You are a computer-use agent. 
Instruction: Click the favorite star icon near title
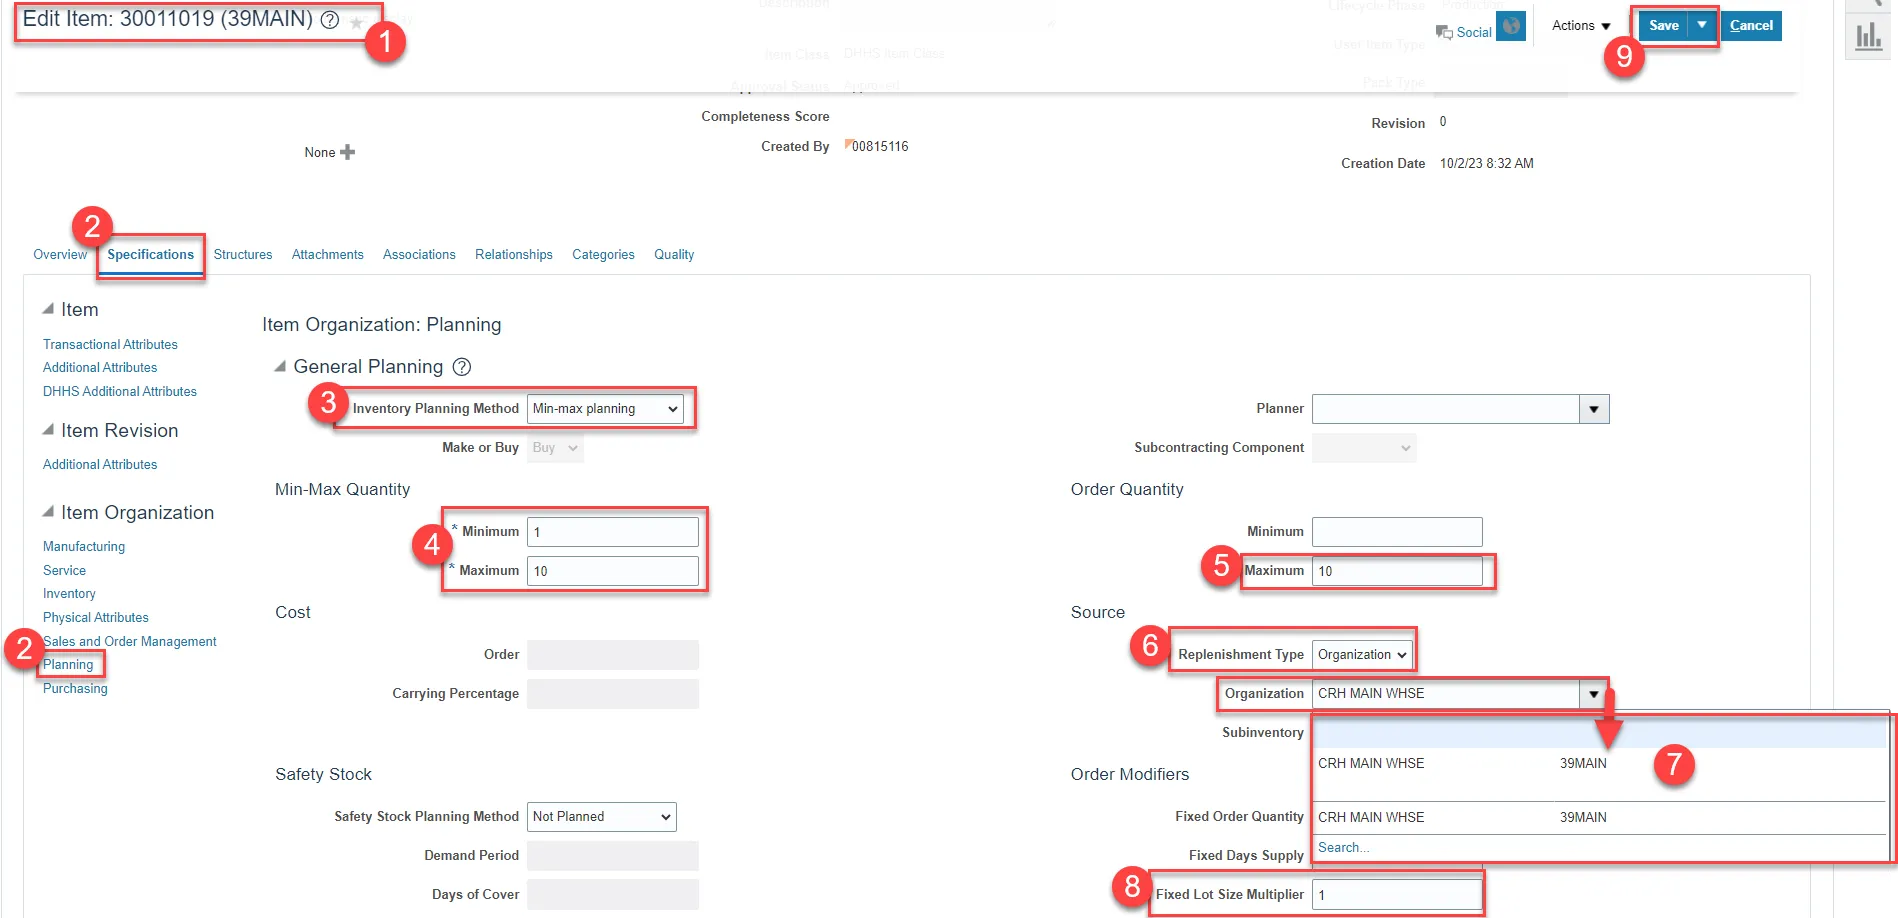pyautogui.click(x=356, y=22)
